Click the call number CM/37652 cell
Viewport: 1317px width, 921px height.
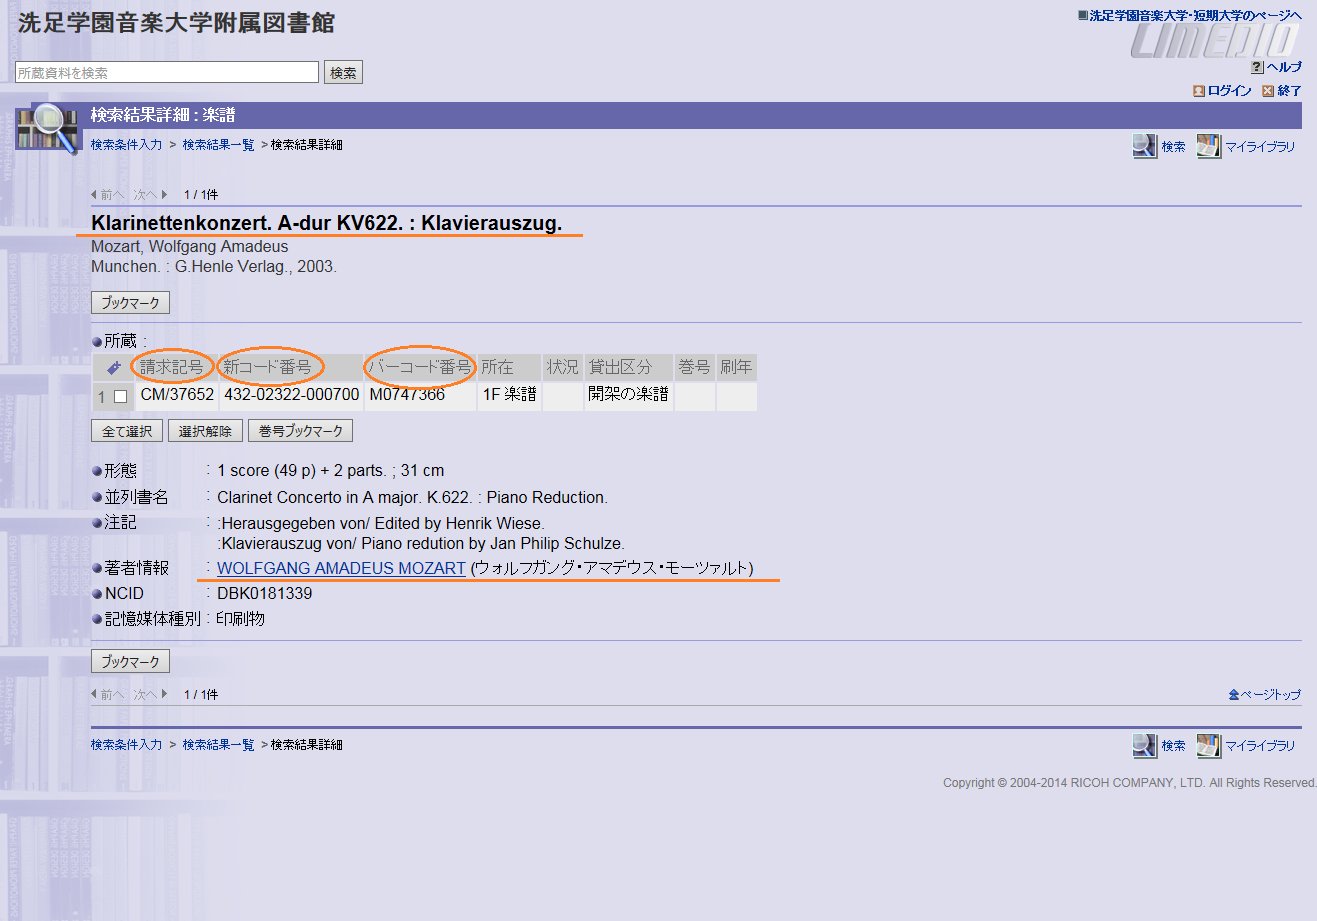(x=177, y=395)
